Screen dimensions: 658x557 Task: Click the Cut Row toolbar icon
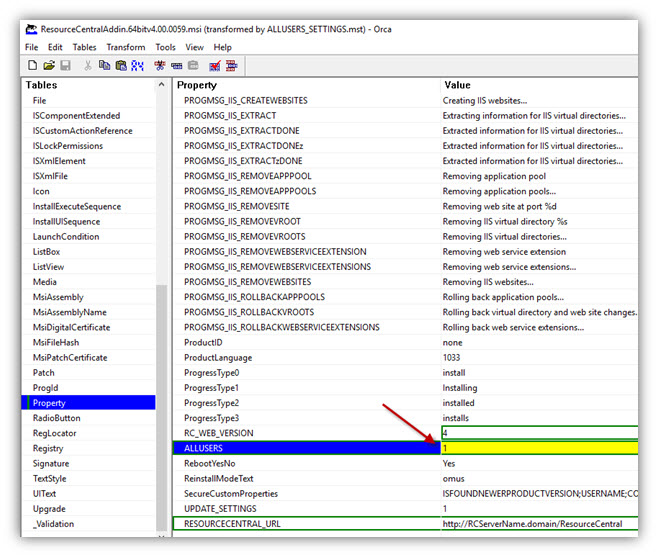pos(160,65)
